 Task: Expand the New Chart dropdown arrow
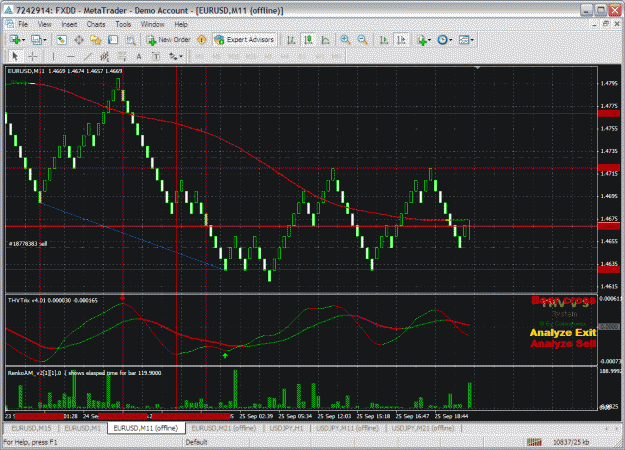tap(23, 40)
